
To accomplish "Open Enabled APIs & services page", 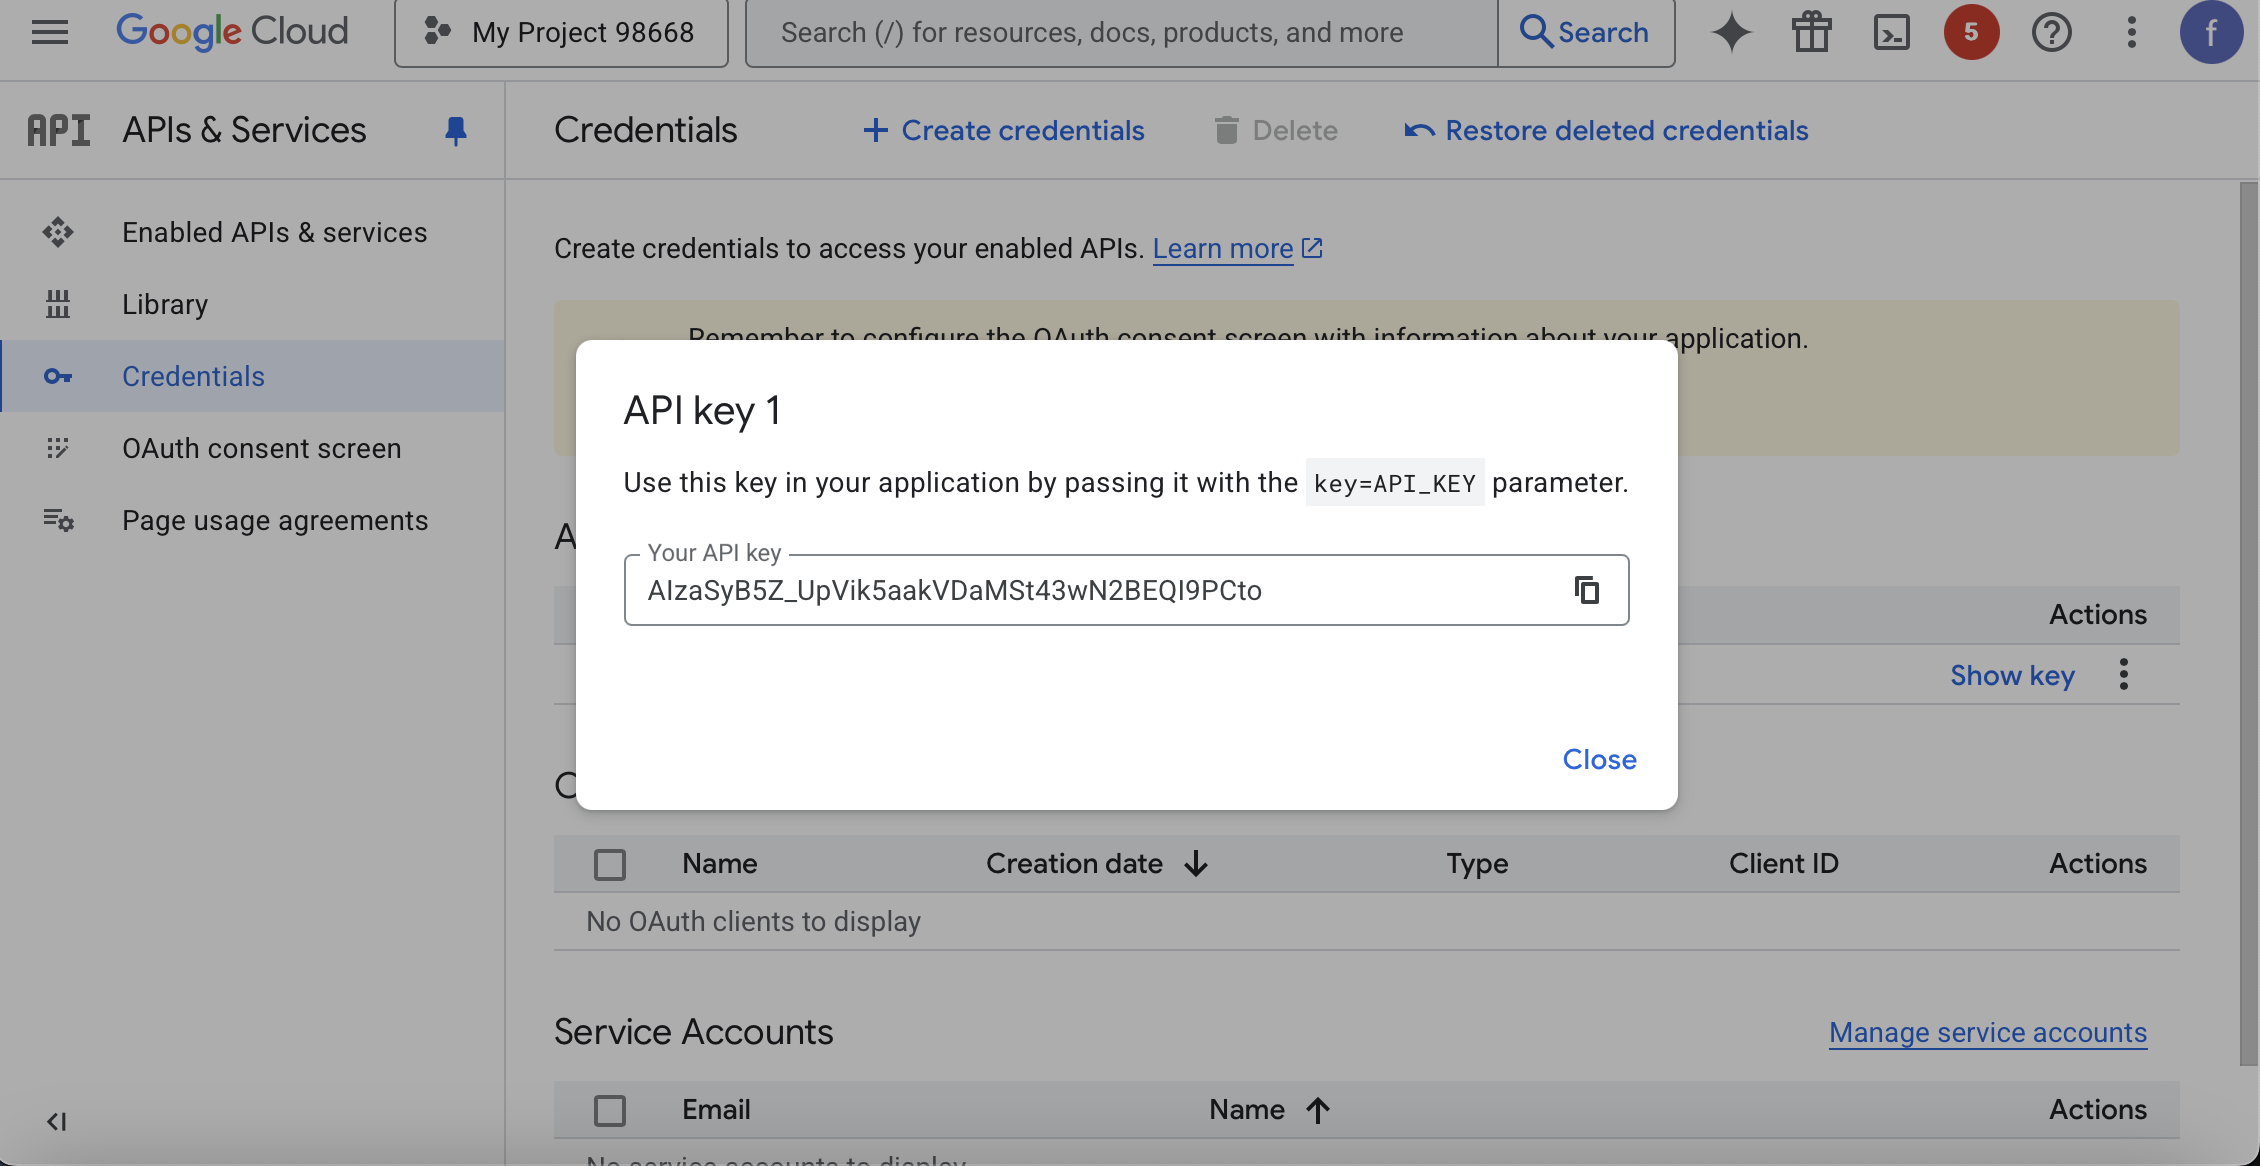I will point(274,232).
